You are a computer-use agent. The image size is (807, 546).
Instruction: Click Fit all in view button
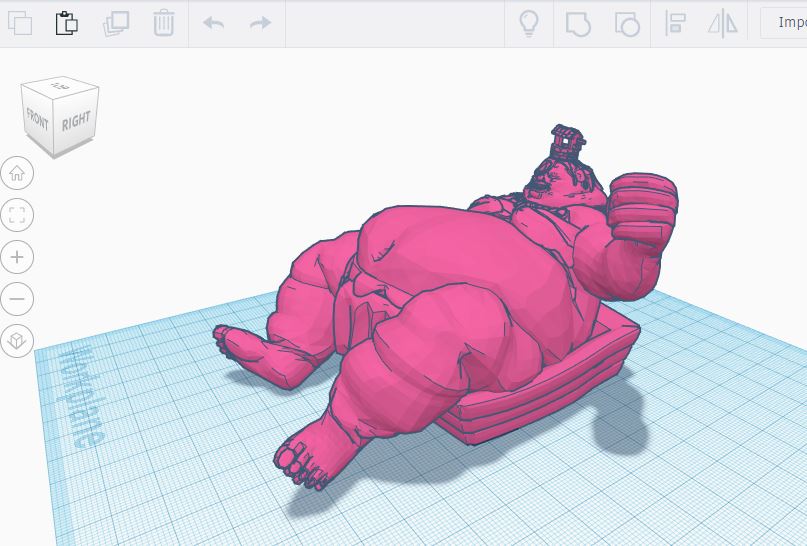coord(17,215)
